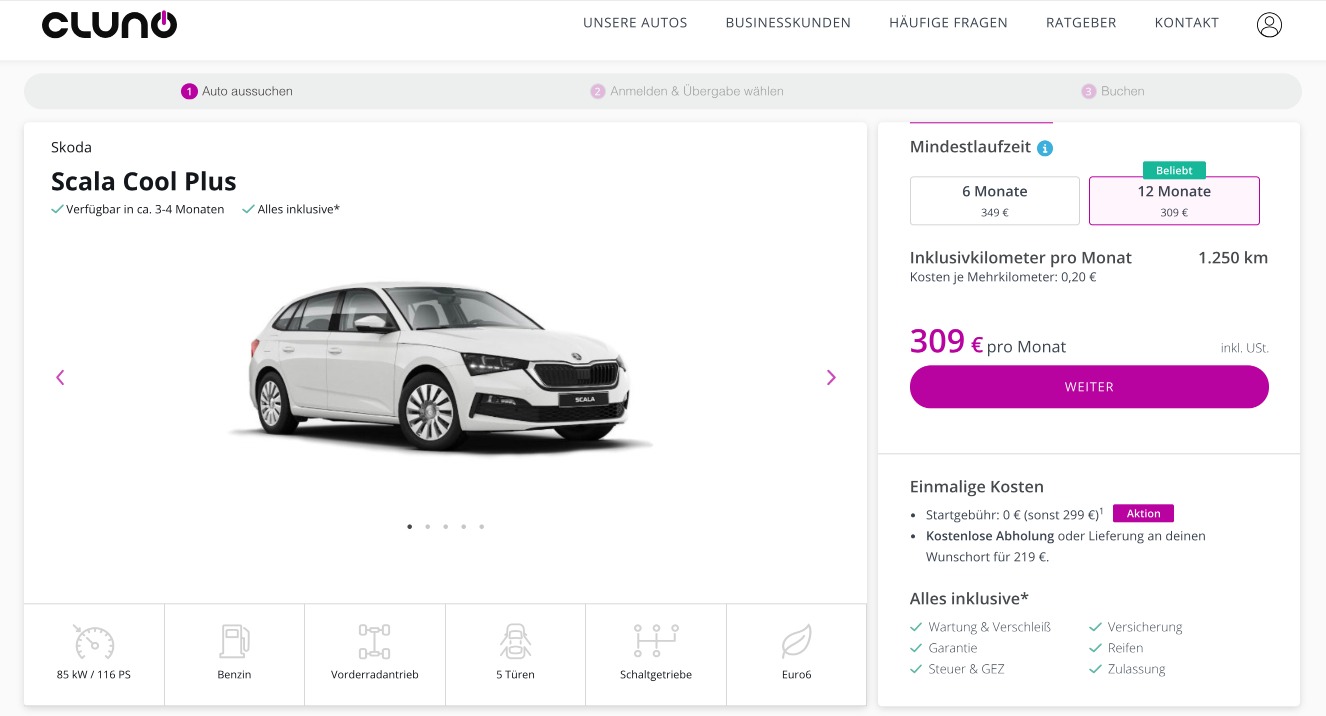Click the Schaltgetriebe gearshift icon
Viewport: 1326px width, 716px height.
click(x=656, y=641)
